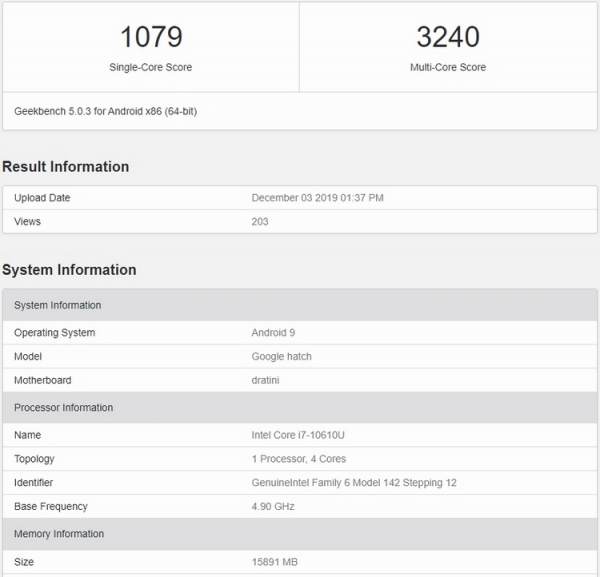600x577 pixels.
Task: Select the 4.90 GHz base frequency value
Action: point(274,507)
